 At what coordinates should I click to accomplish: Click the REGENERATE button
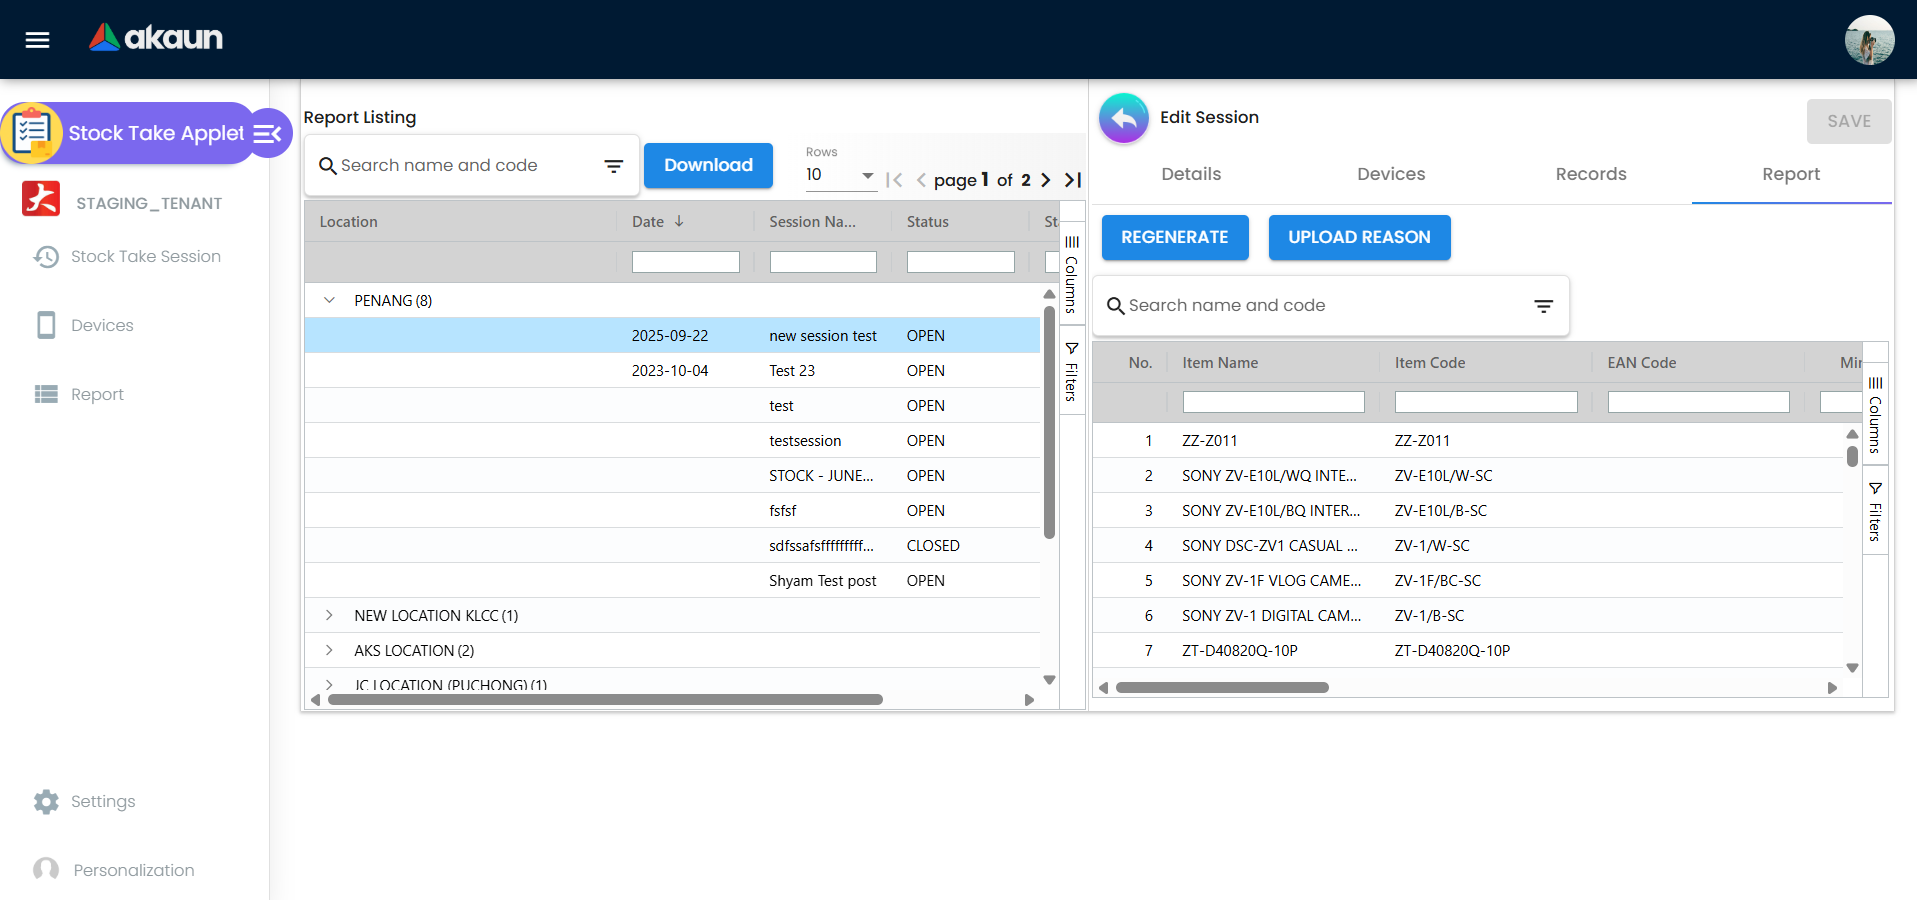(x=1174, y=237)
